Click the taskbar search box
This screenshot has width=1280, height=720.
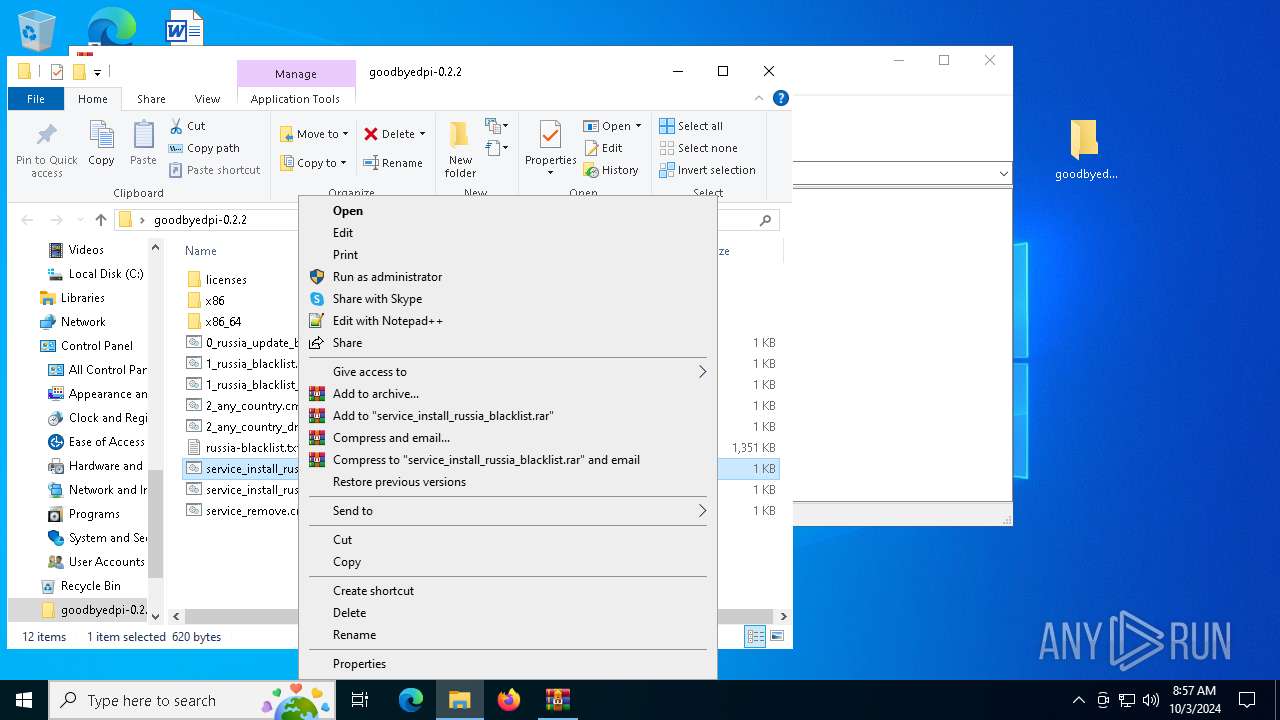[191, 700]
